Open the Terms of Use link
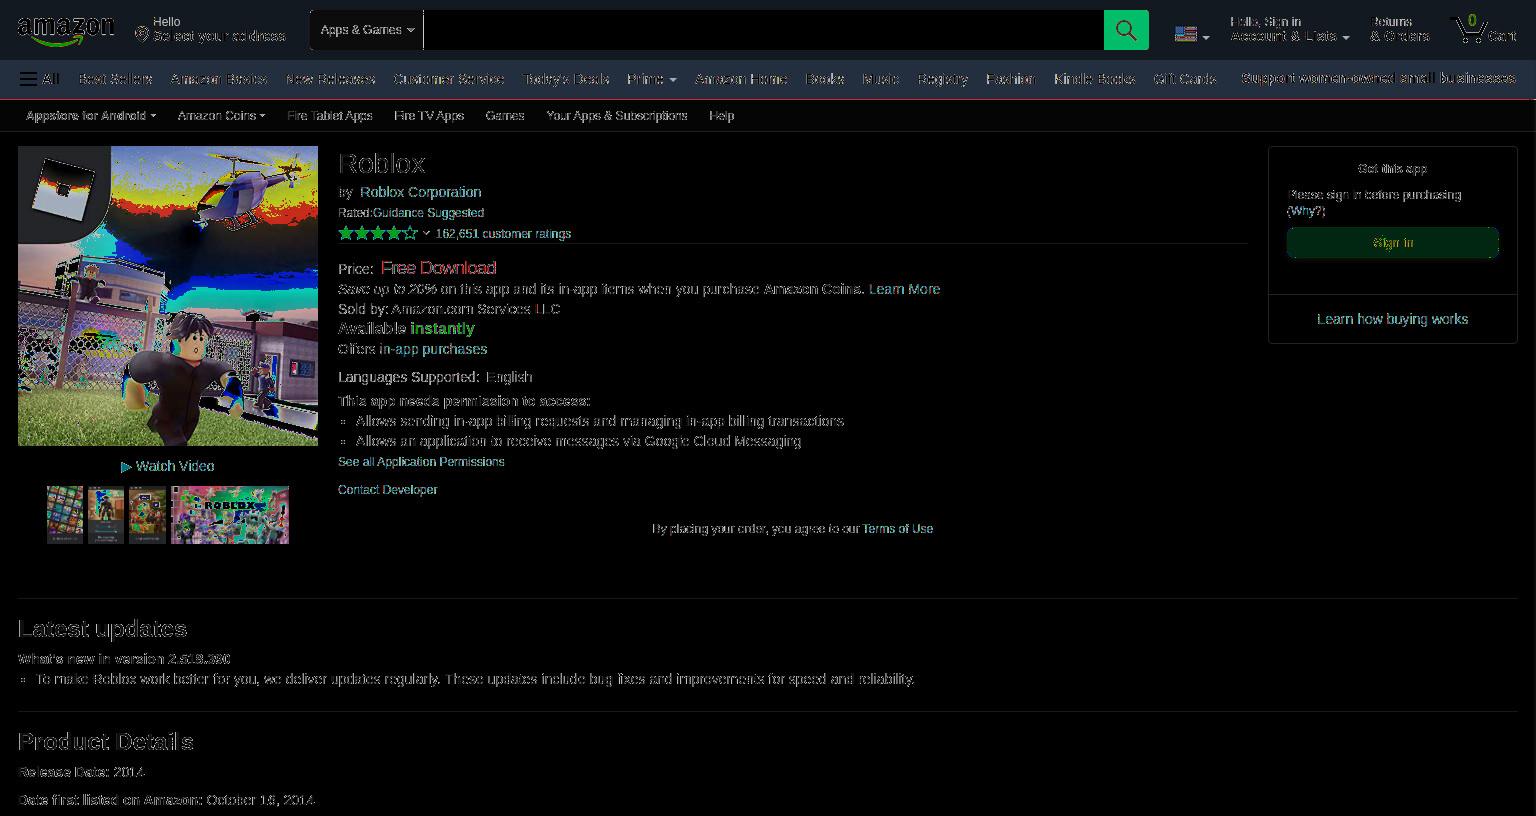The image size is (1536, 816). click(x=898, y=529)
